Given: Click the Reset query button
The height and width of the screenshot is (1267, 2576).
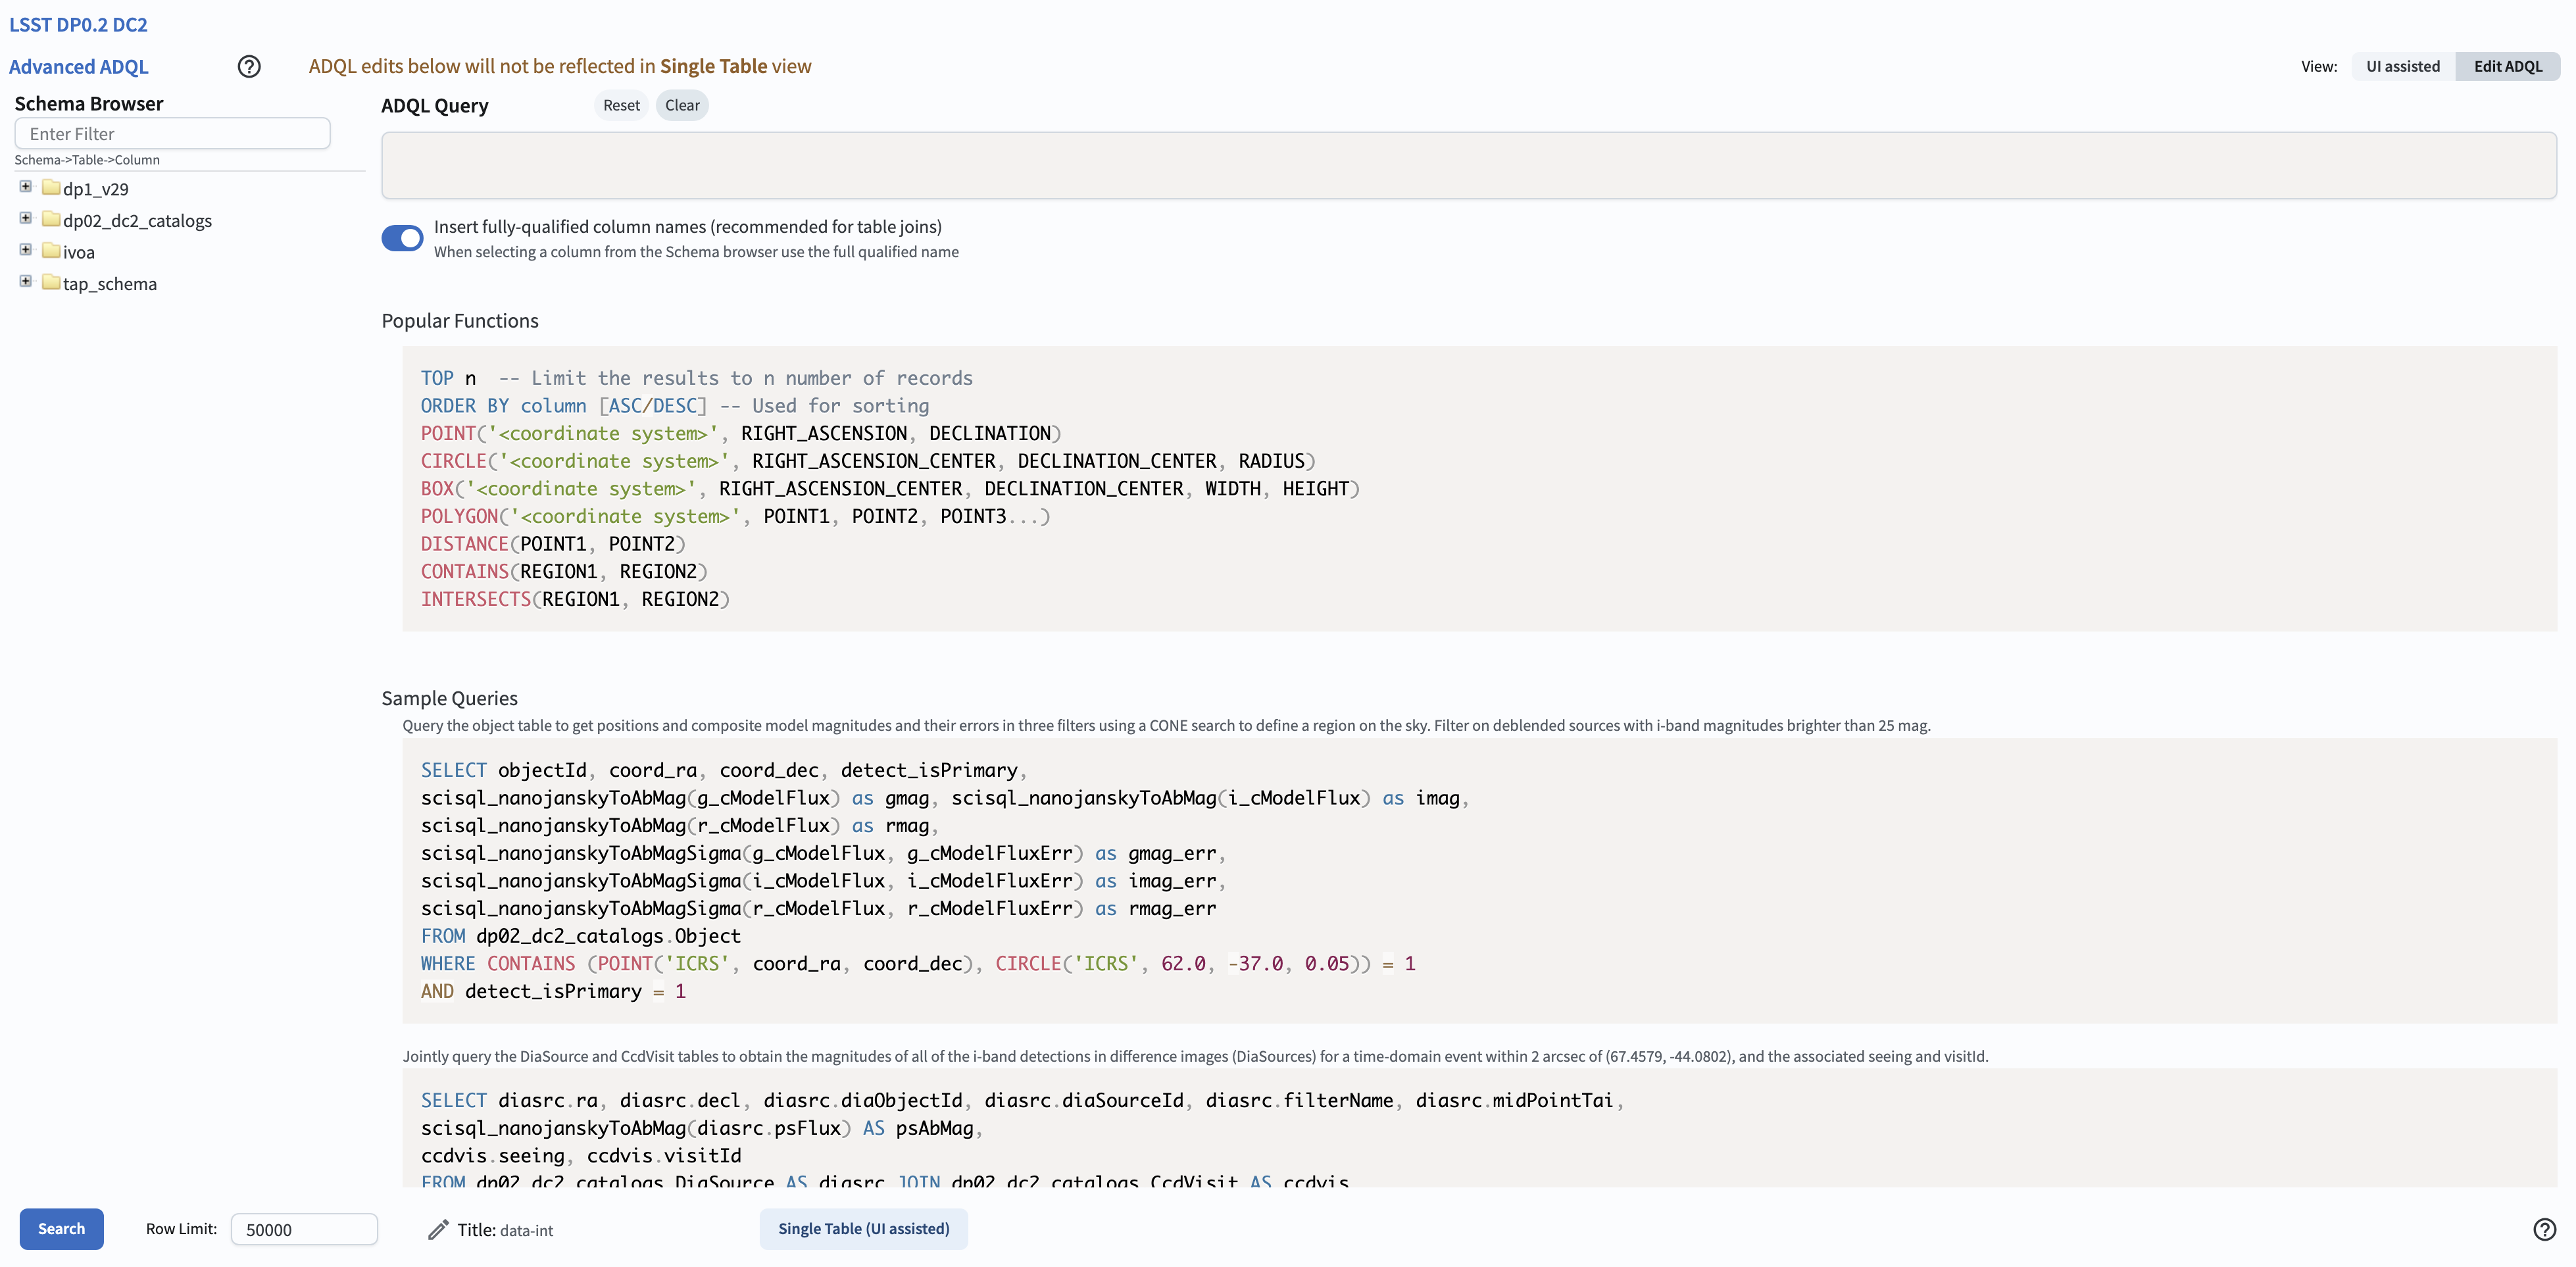Looking at the screenshot, I should coord(621,105).
